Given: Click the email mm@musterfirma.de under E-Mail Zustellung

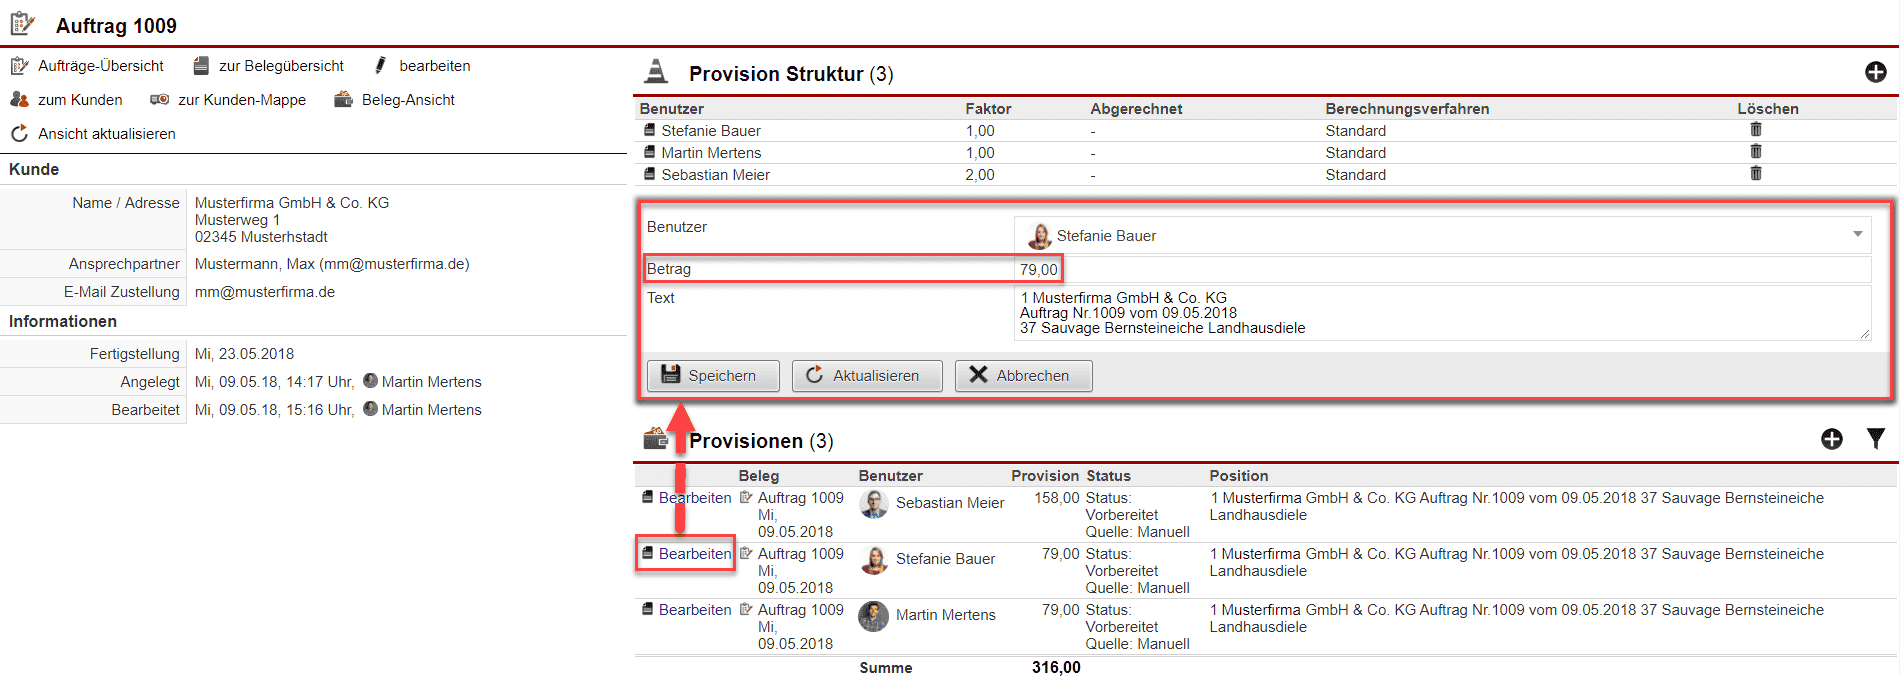Looking at the screenshot, I should pos(265,292).
